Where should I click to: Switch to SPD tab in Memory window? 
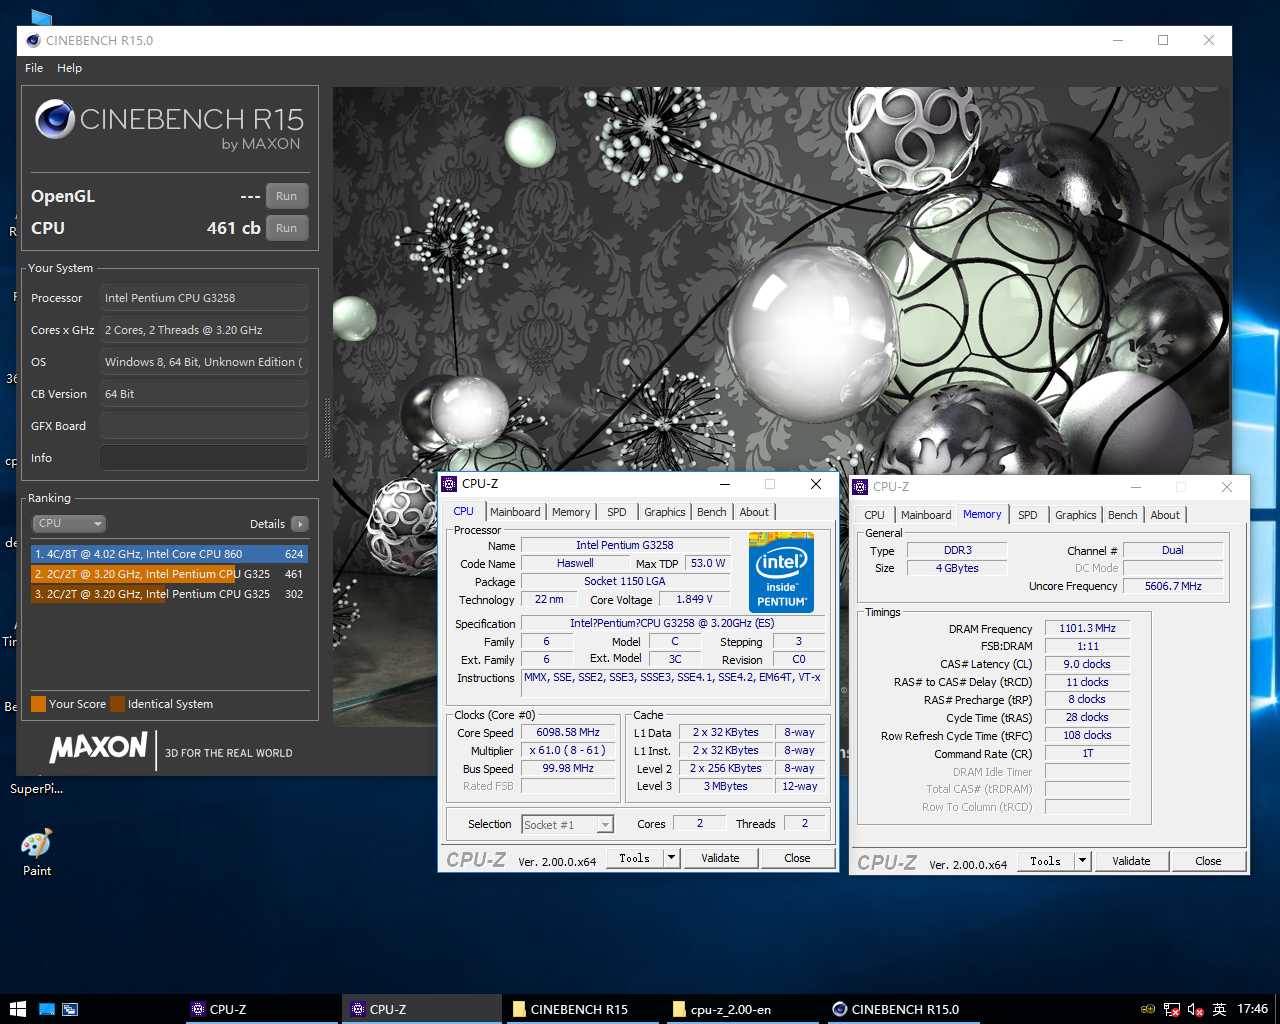click(1028, 515)
